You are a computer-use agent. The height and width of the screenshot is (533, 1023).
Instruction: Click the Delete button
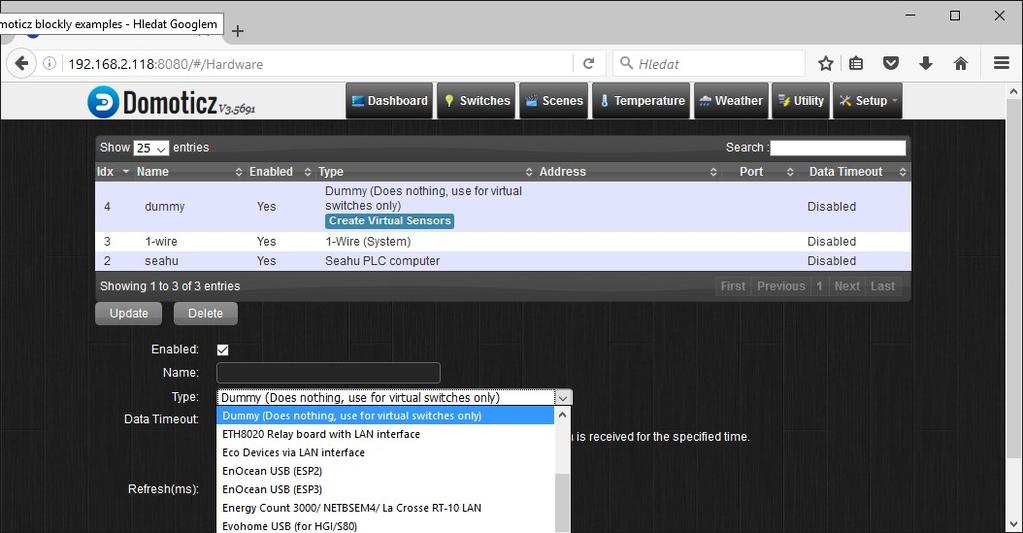tap(206, 313)
